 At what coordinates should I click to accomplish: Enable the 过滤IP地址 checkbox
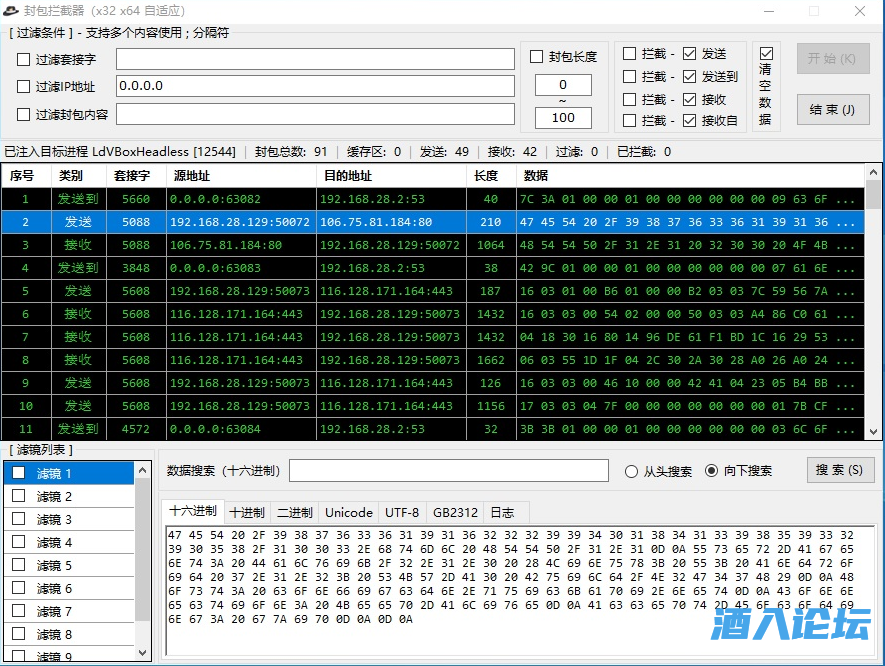pyautogui.click(x=24, y=87)
